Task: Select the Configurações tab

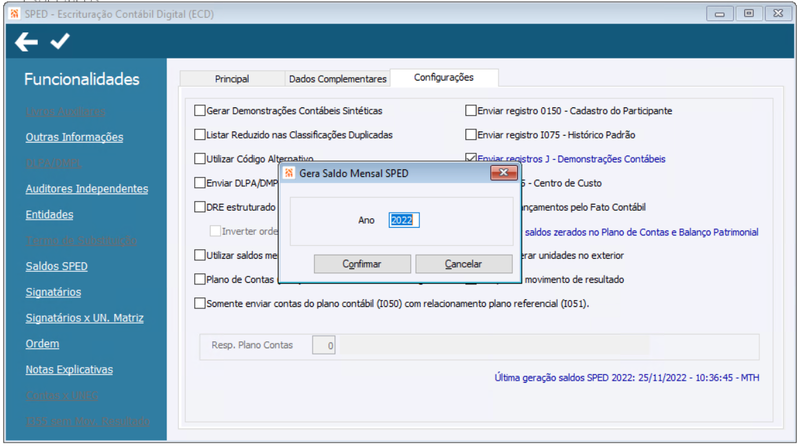Action: pyautogui.click(x=444, y=78)
